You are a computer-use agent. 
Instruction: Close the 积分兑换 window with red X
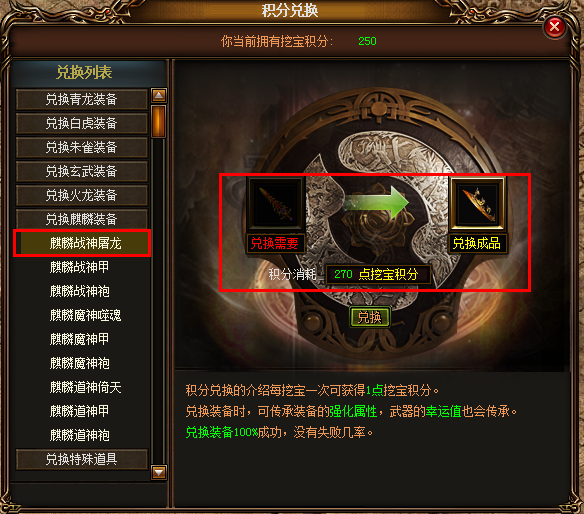(x=554, y=27)
